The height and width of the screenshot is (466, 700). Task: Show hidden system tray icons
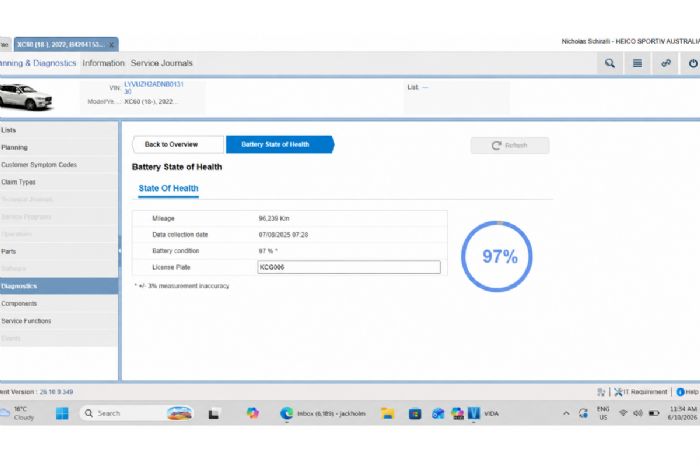(x=566, y=414)
